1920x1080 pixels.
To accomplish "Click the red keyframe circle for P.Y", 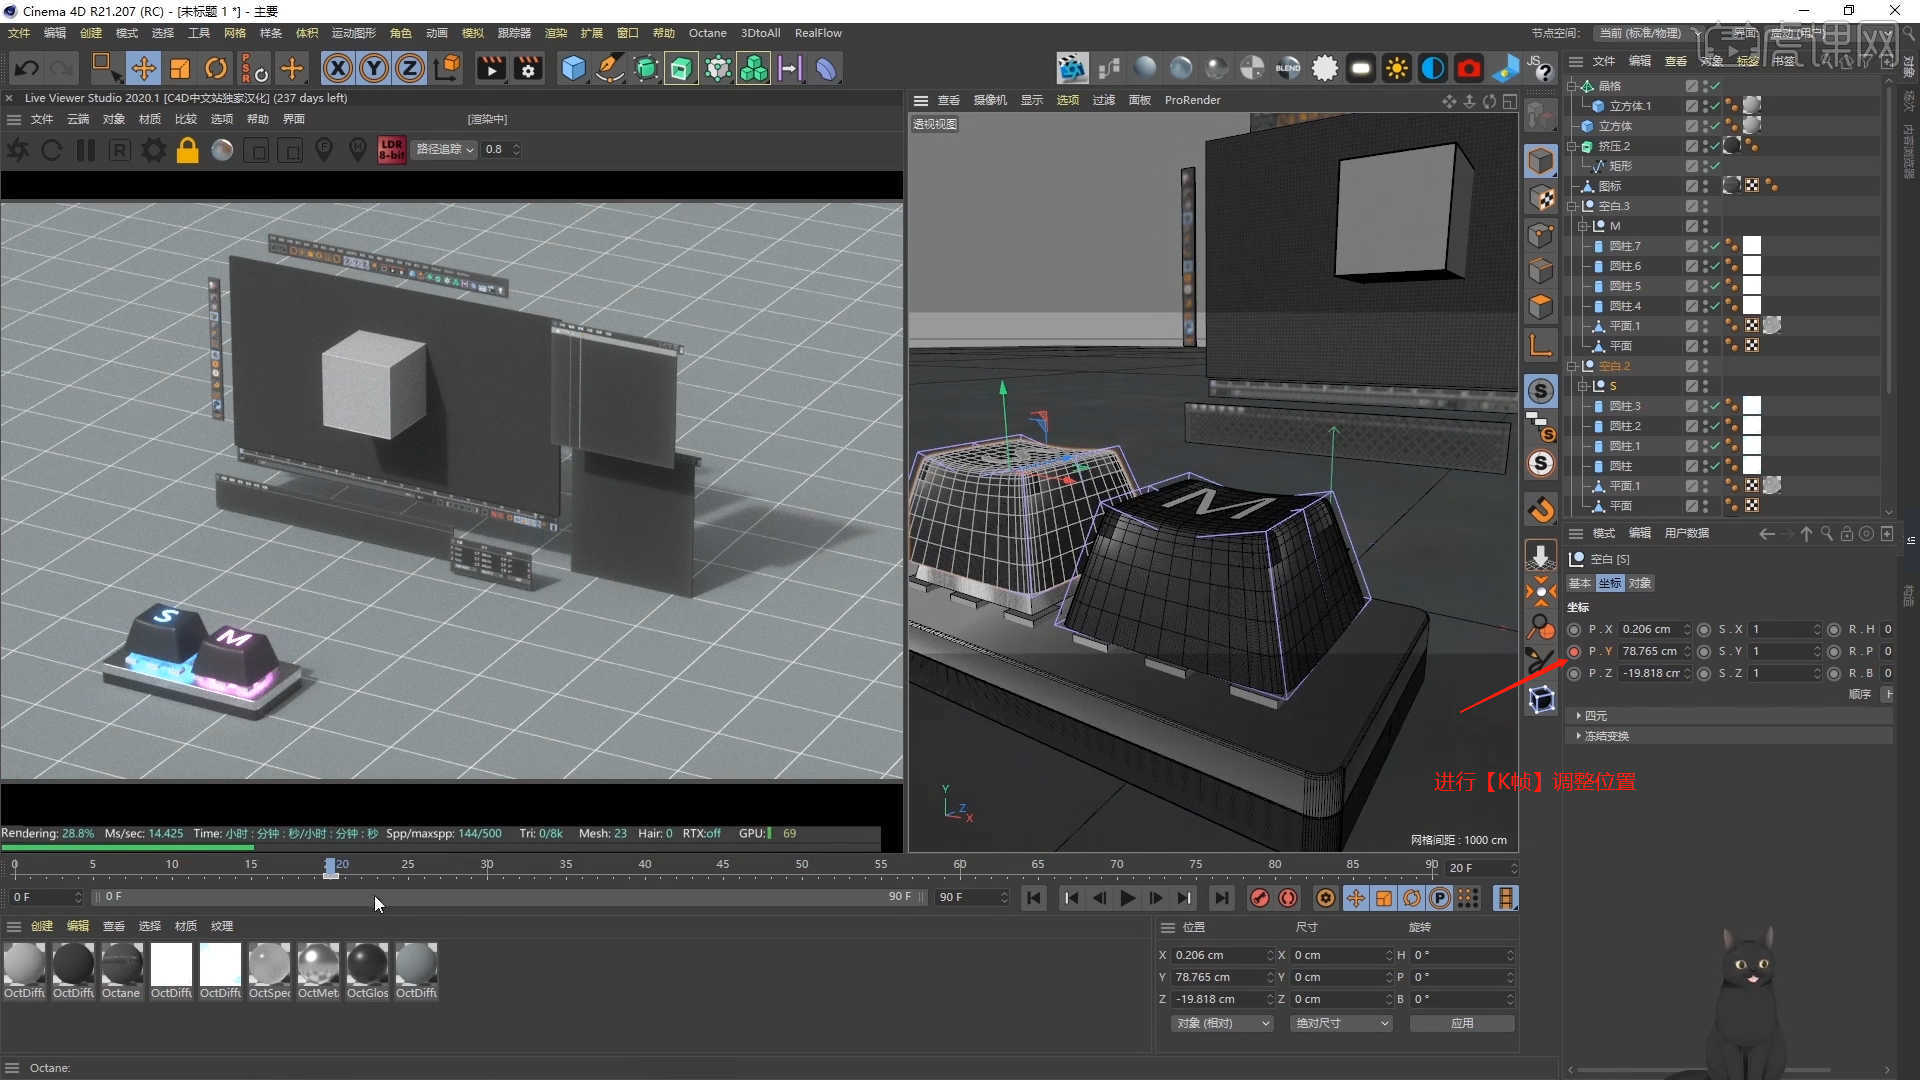I will click(1574, 651).
